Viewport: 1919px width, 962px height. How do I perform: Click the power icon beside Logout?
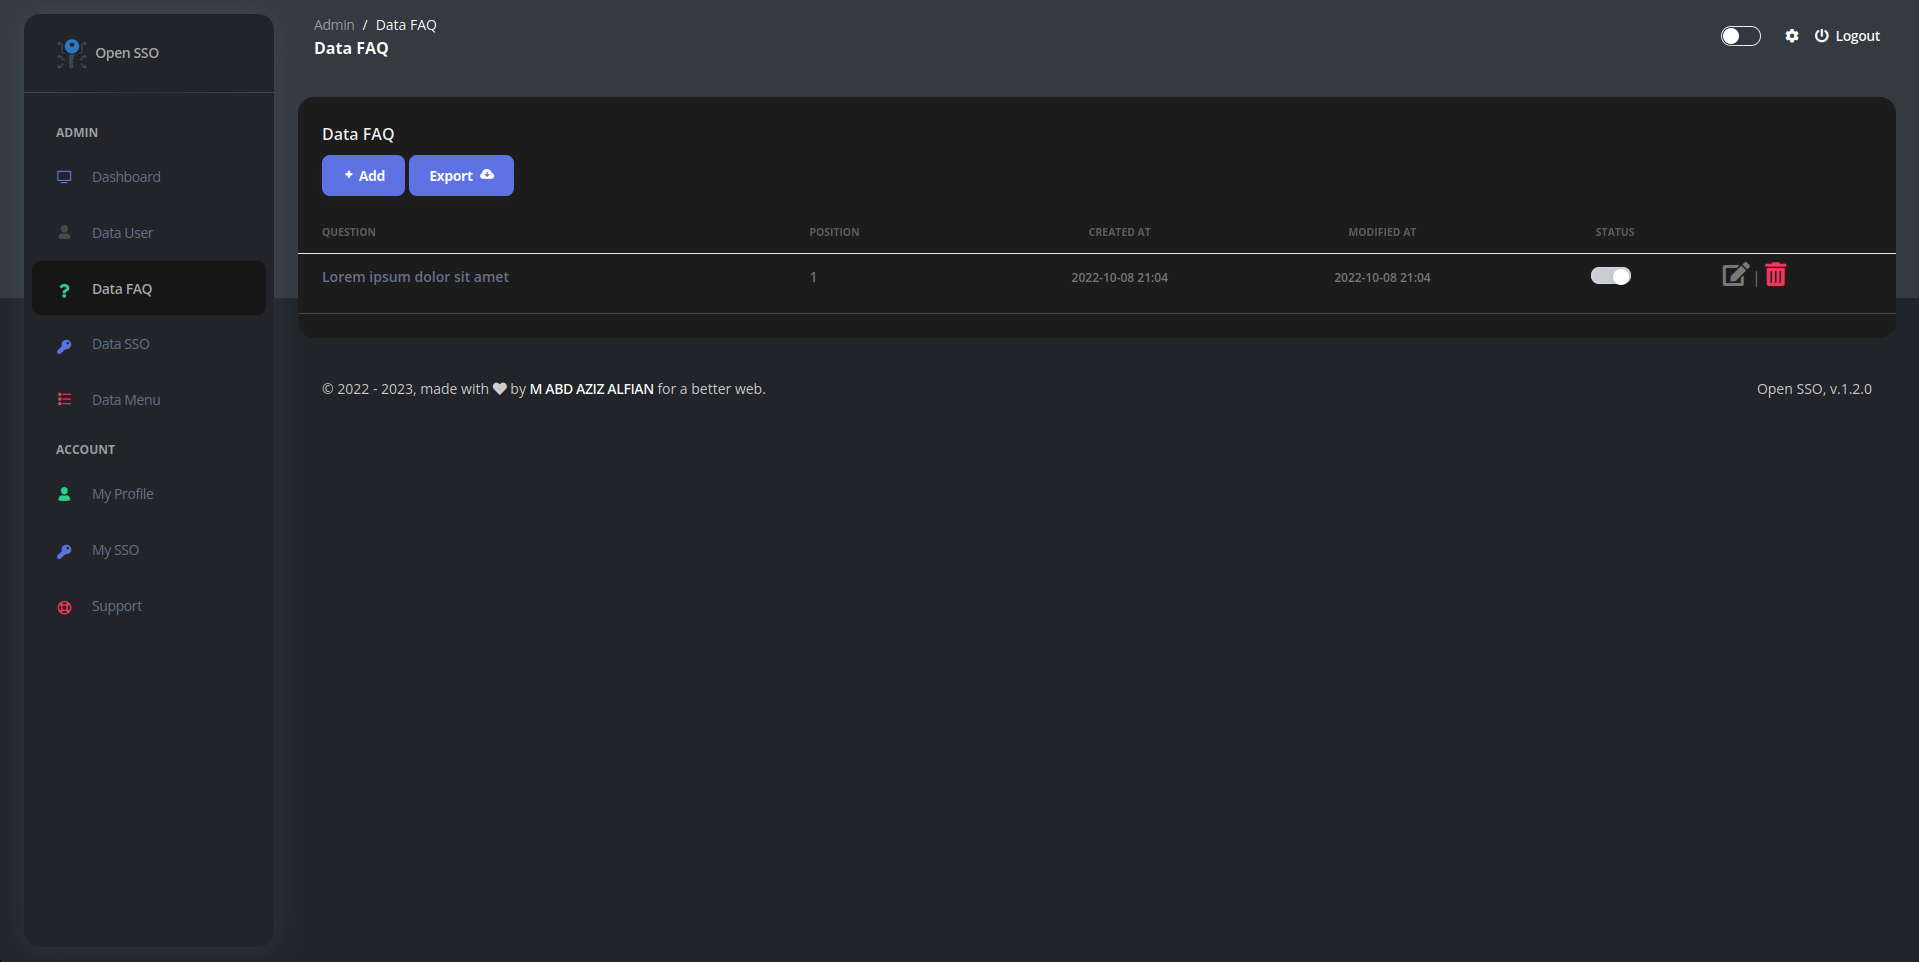pyautogui.click(x=1822, y=36)
